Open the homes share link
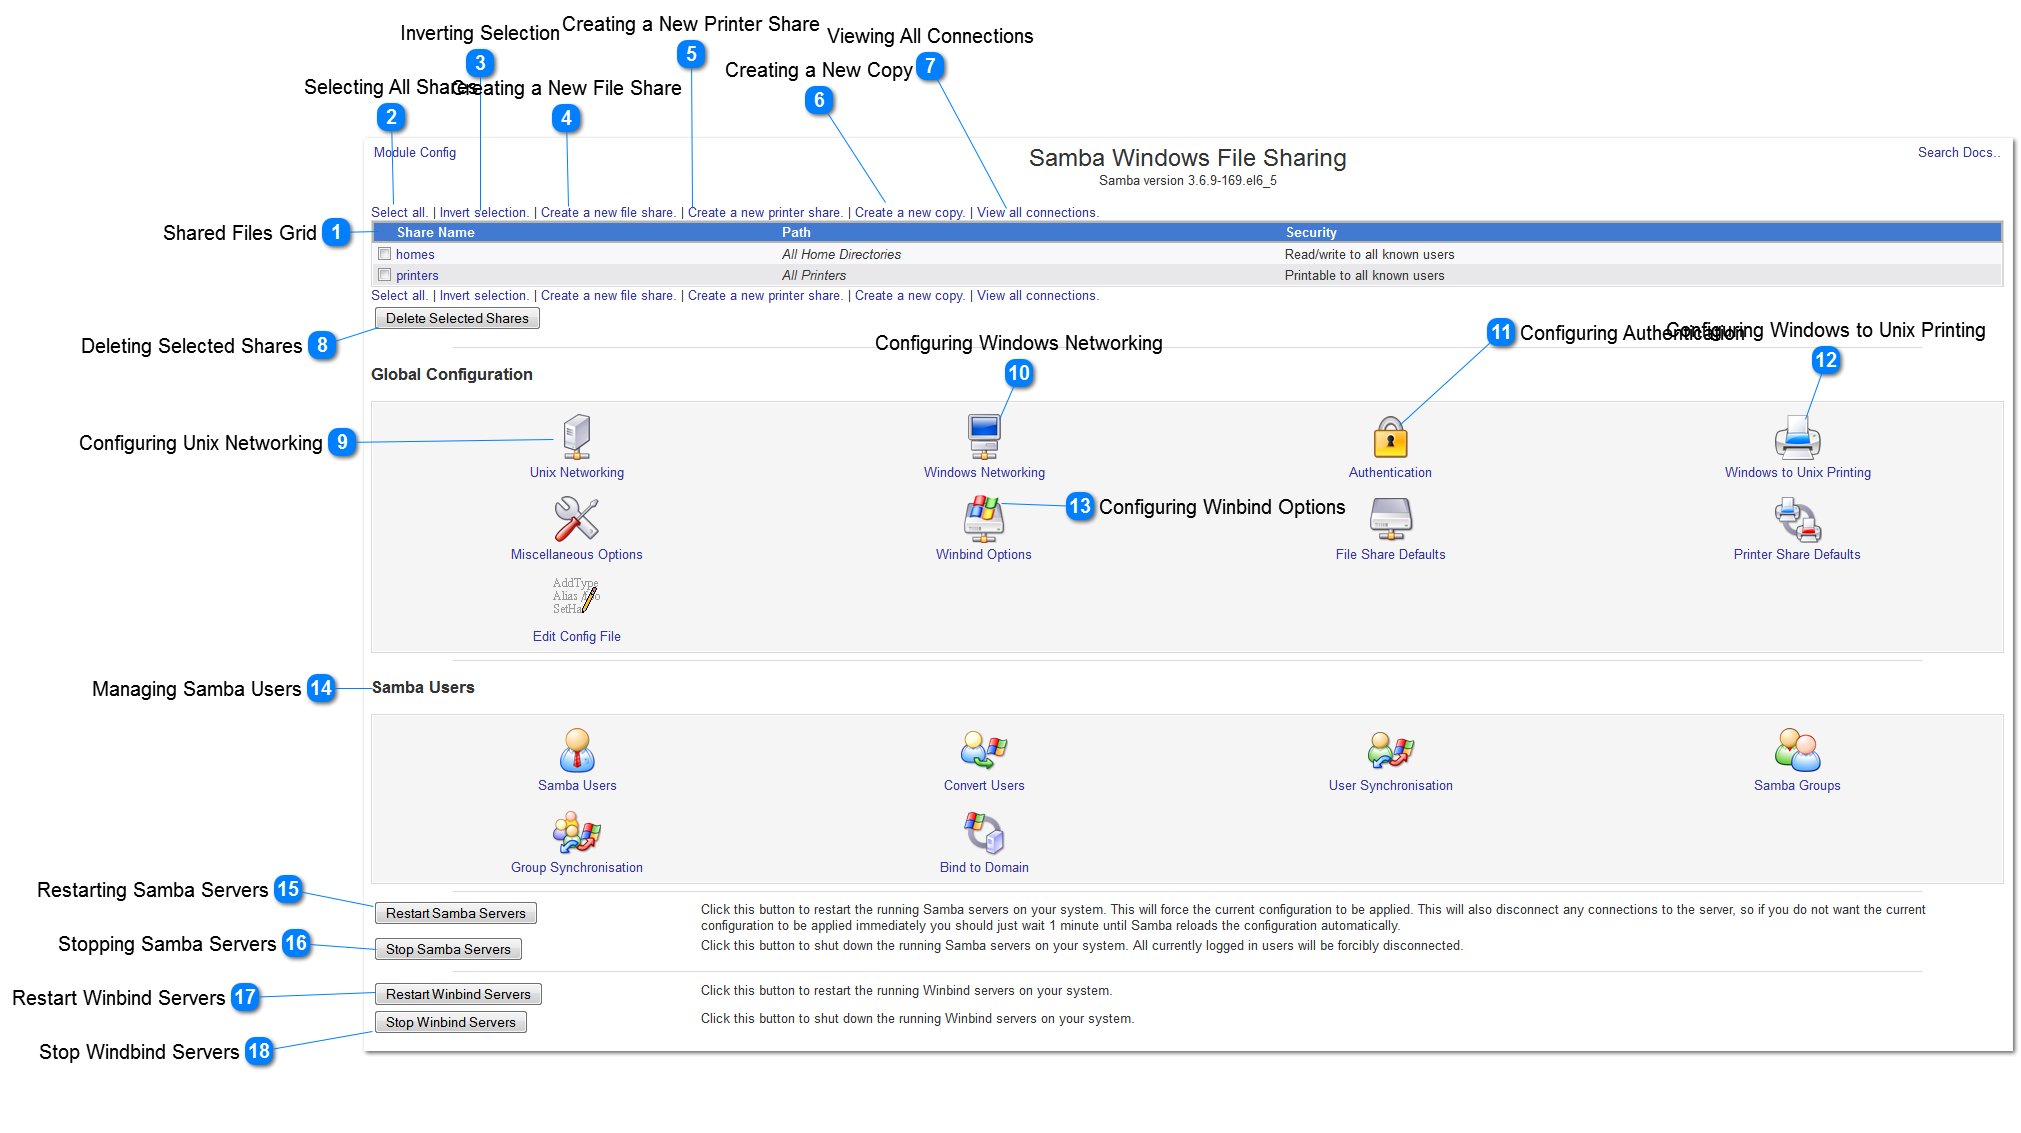2021x1133 pixels. [415, 255]
